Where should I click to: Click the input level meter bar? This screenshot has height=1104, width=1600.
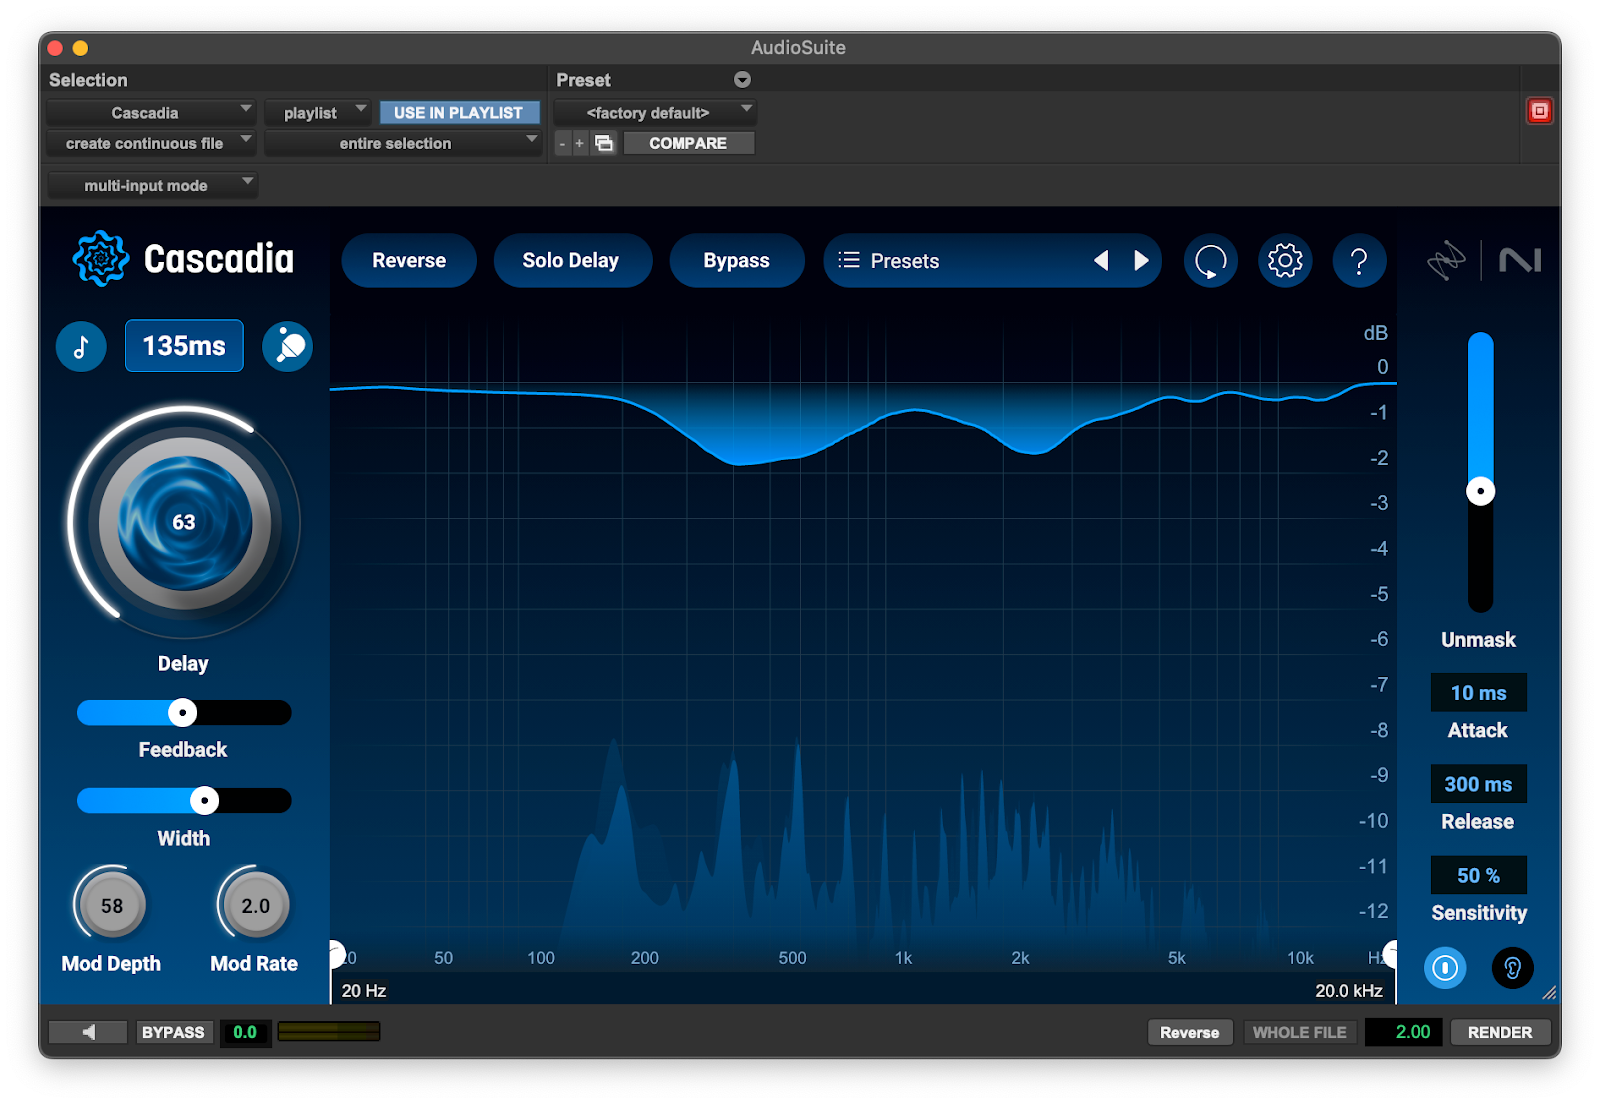(329, 1032)
